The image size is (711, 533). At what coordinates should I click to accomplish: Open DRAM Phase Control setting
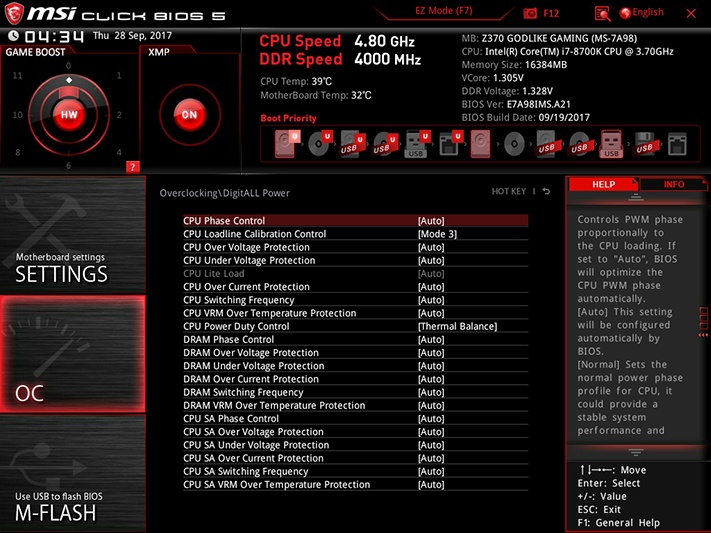coord(356,339)
